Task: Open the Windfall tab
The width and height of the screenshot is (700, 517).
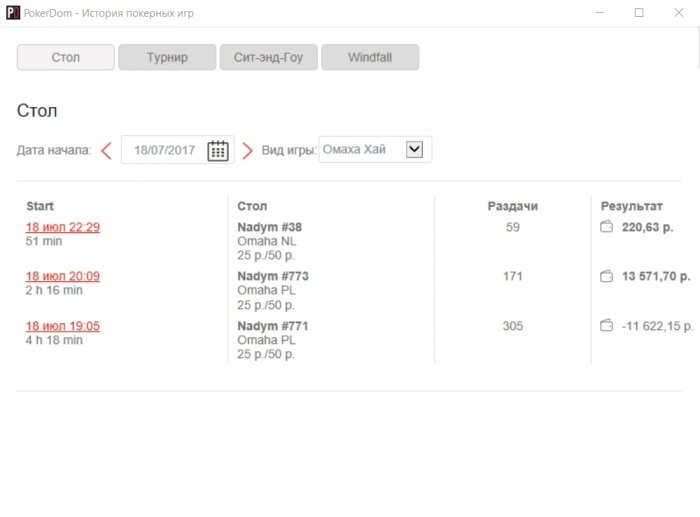Action: [x=369, y=57]
